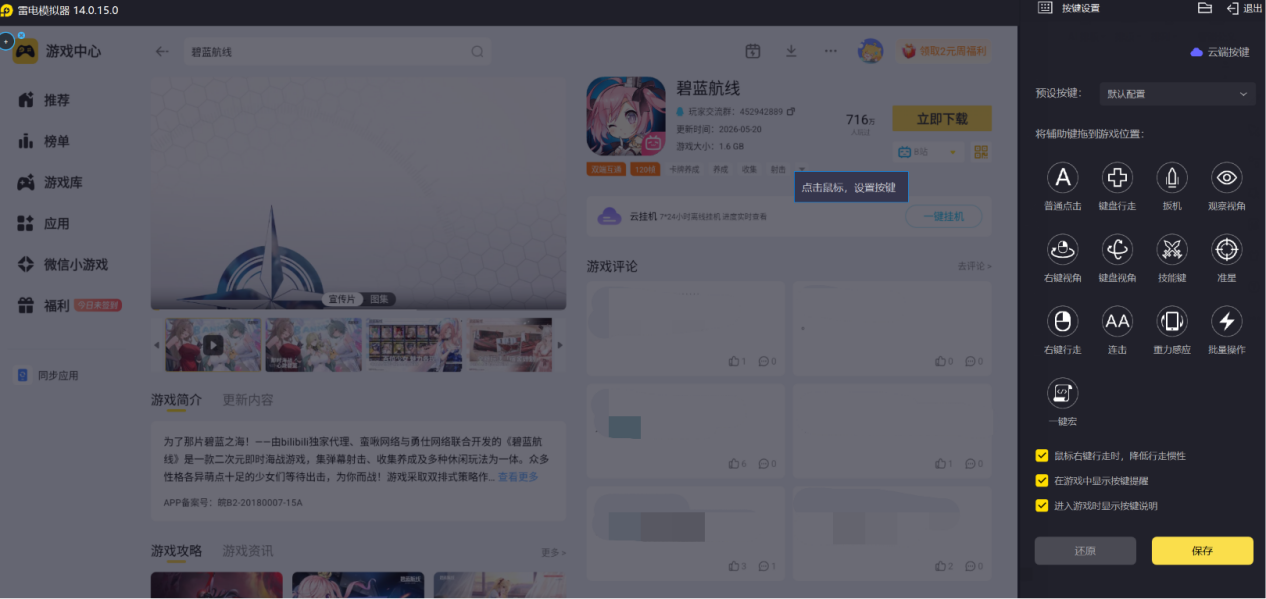Play the first video thumbnail in gallery strip
Viewport: 1266px width, 599px height.
pyautogui.click(x=213, y=345)
